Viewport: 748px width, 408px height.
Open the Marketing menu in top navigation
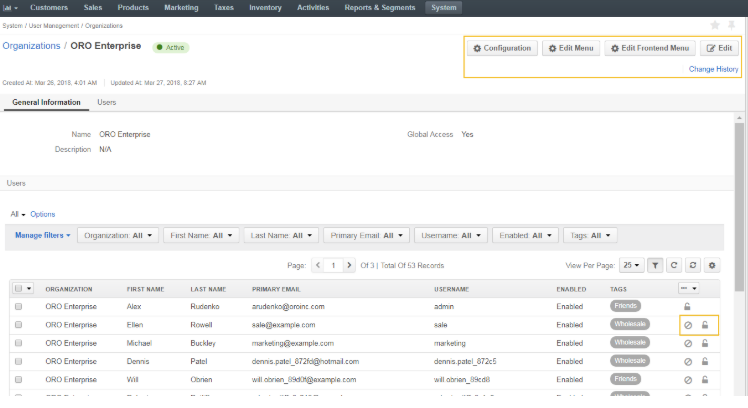(x=181, y=7)
